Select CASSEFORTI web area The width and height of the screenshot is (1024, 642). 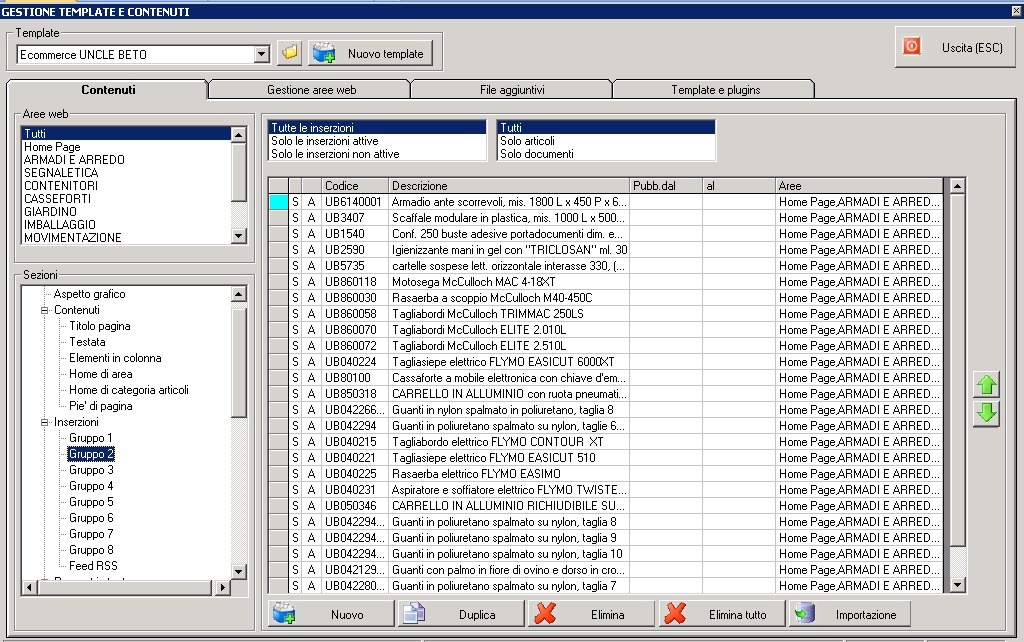[127, 199]
